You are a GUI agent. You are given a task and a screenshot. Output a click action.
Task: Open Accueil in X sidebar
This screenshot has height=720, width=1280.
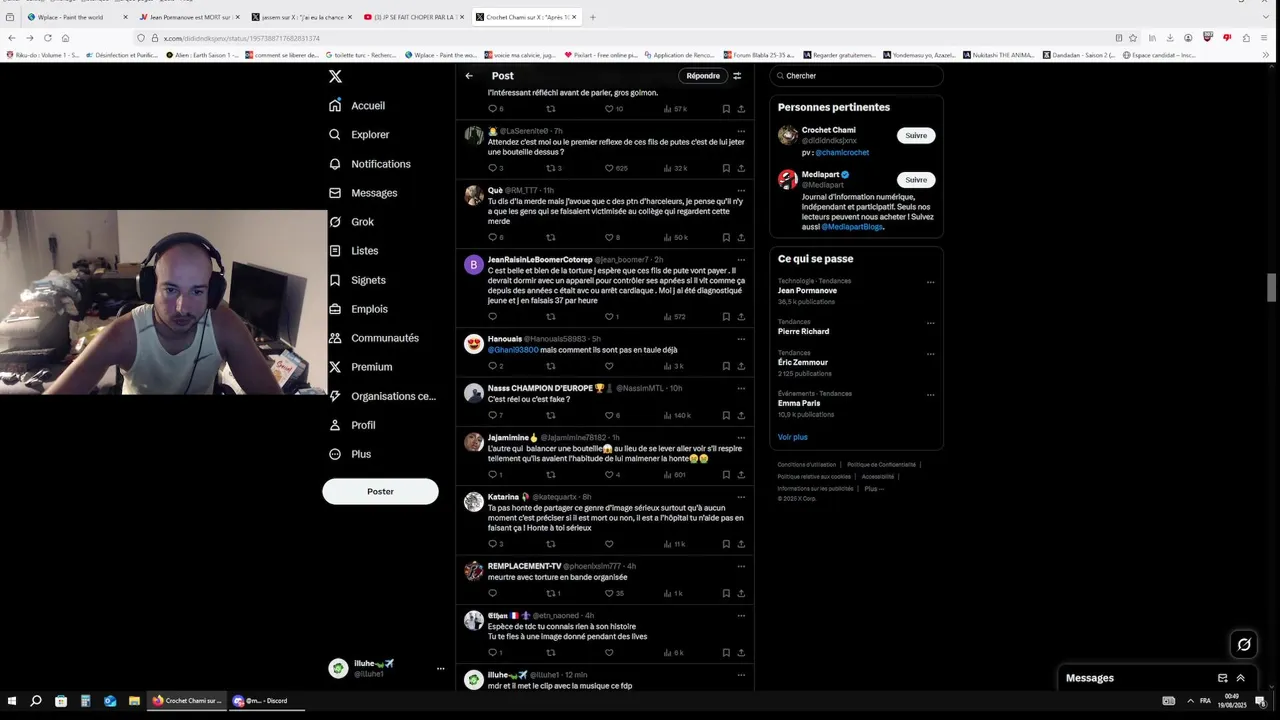(357, 106)
